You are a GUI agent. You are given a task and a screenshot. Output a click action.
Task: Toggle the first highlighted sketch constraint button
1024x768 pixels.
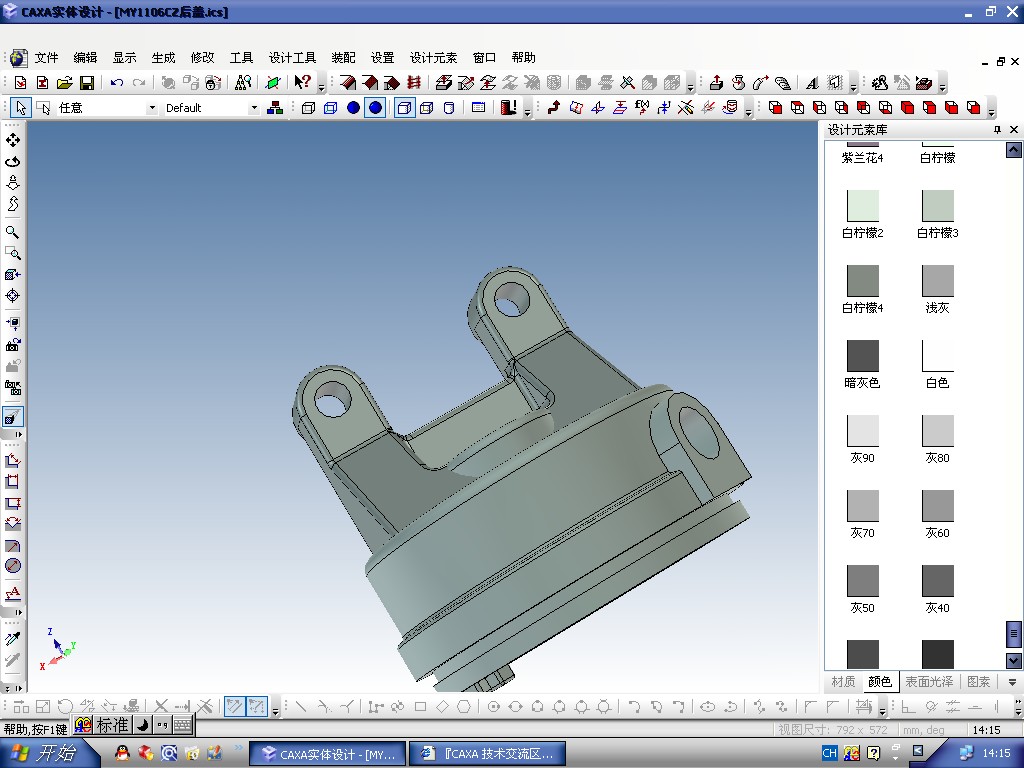(234, 707)
